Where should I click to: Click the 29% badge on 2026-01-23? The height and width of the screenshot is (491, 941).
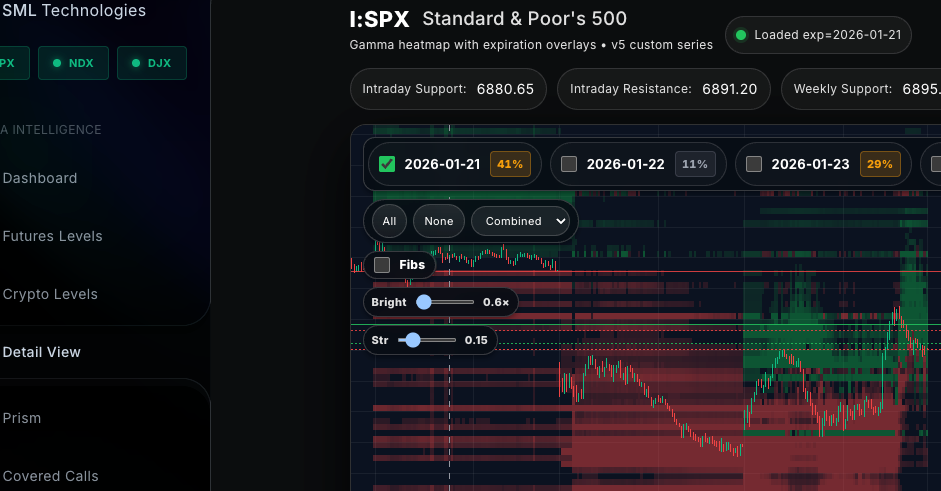880,164
